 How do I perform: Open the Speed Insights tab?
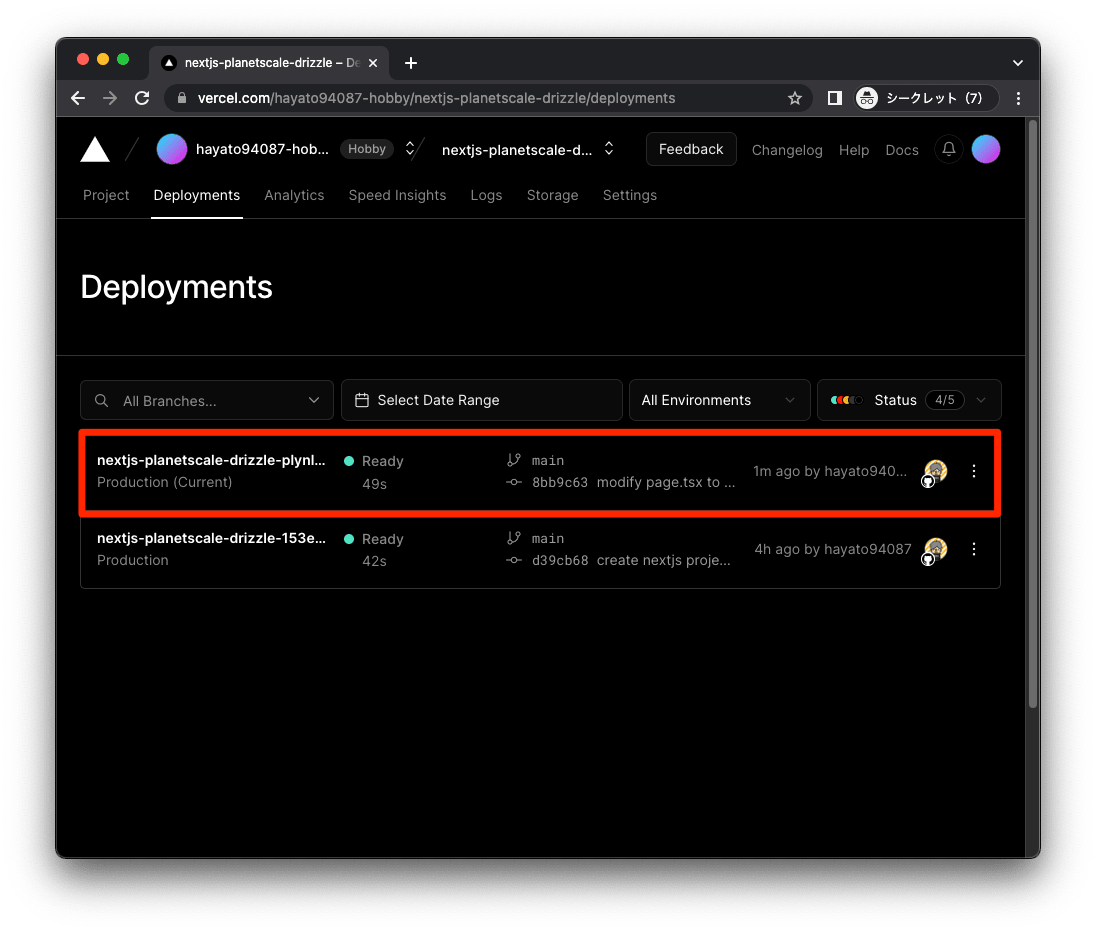point(397,195)
